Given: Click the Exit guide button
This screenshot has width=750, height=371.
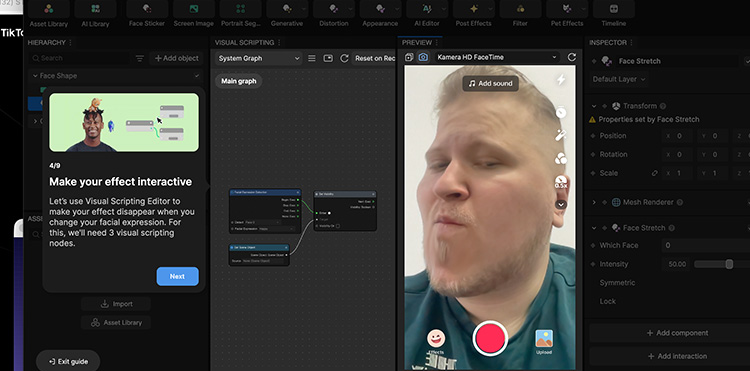Looking at the screenshot, I should (68, 361).
